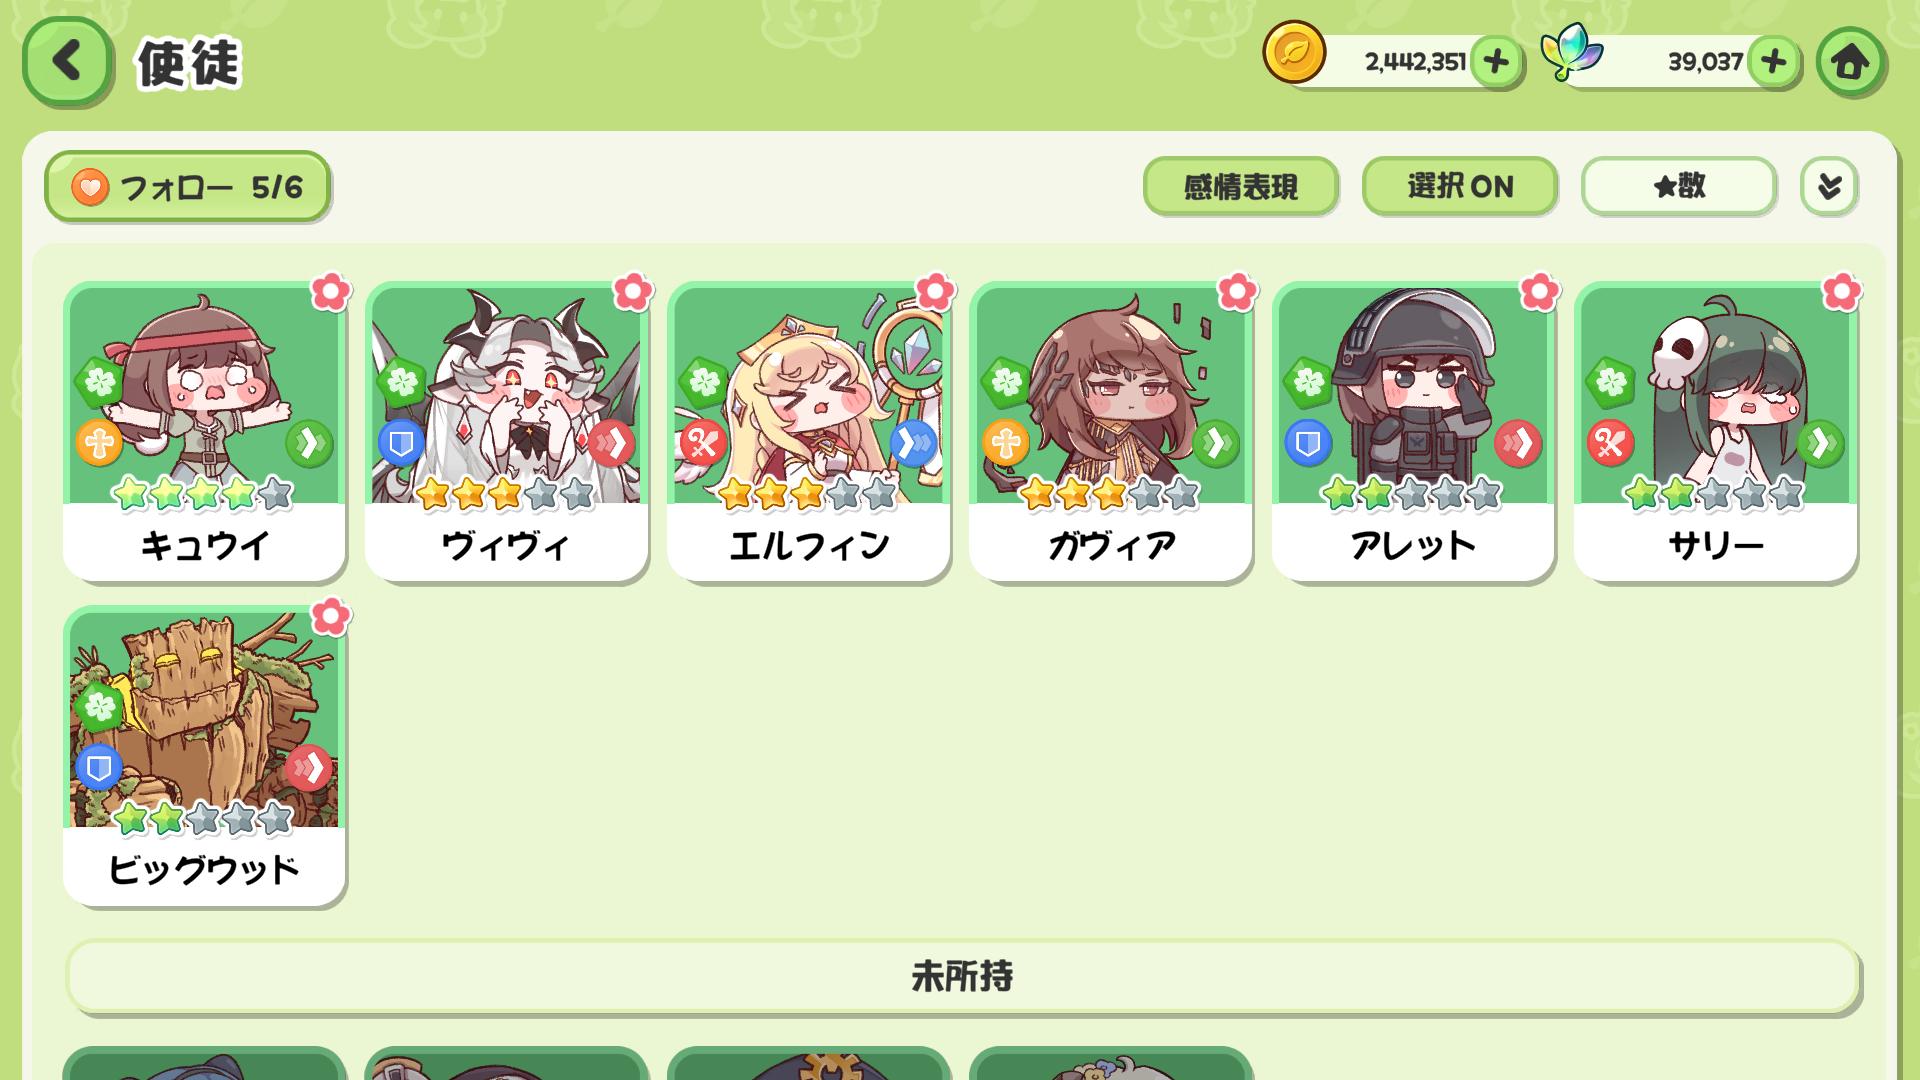Click red crossed-tools icon on サリー card
The height and width of the screenshot is (1080, 1920).
tap(1610, 443)
